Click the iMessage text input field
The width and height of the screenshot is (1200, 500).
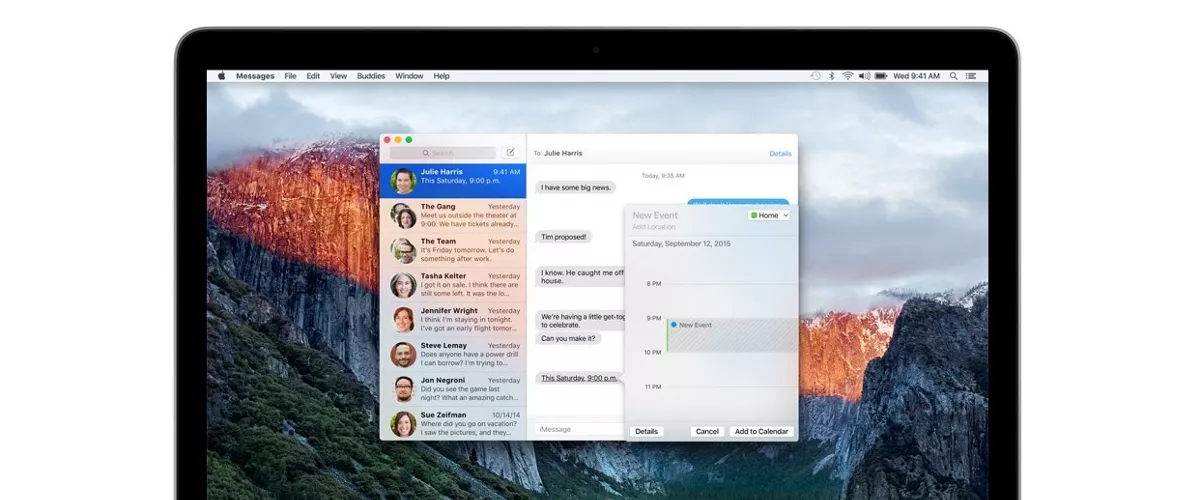[578, 429]
